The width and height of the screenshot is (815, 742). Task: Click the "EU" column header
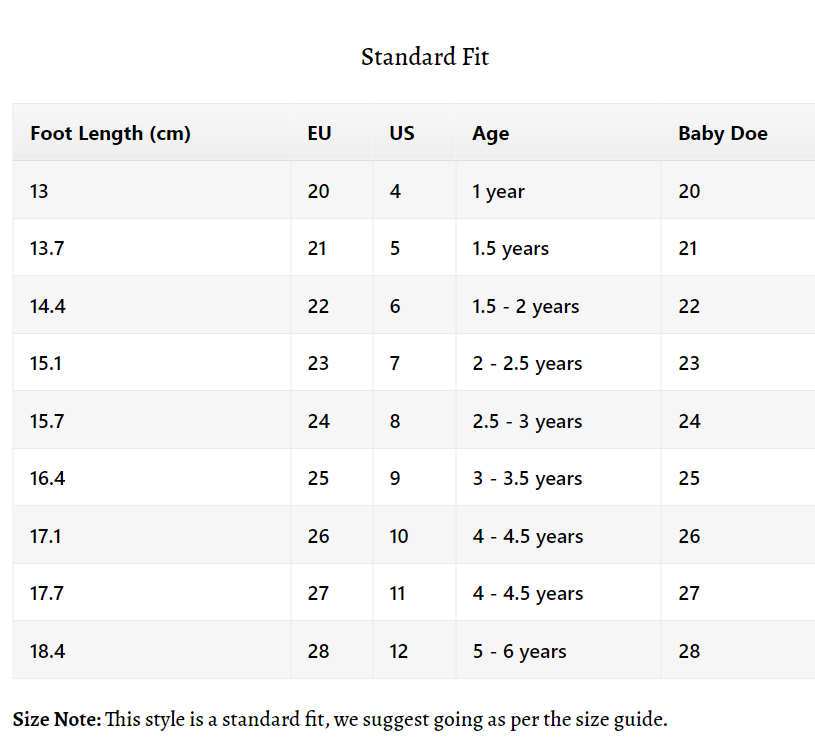(319, 133)
